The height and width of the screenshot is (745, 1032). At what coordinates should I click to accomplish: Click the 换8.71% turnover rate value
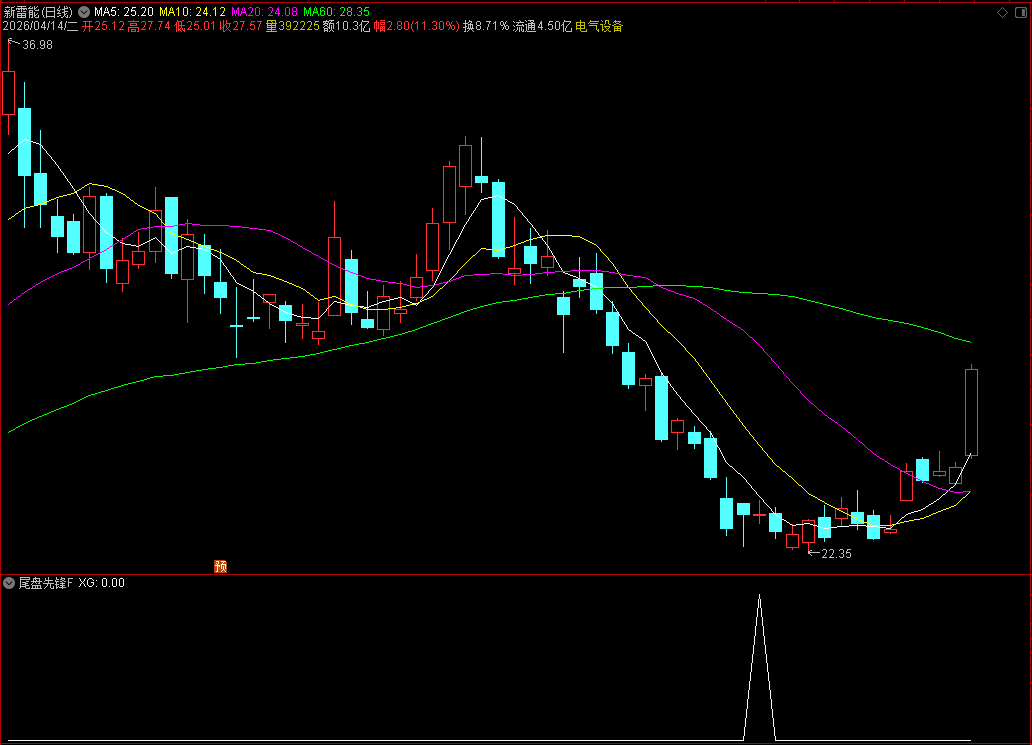pos(486,26)
